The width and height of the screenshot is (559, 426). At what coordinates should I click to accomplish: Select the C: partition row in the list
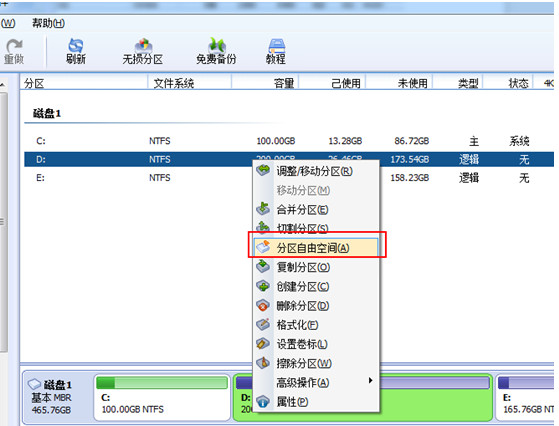click(289, 141)
